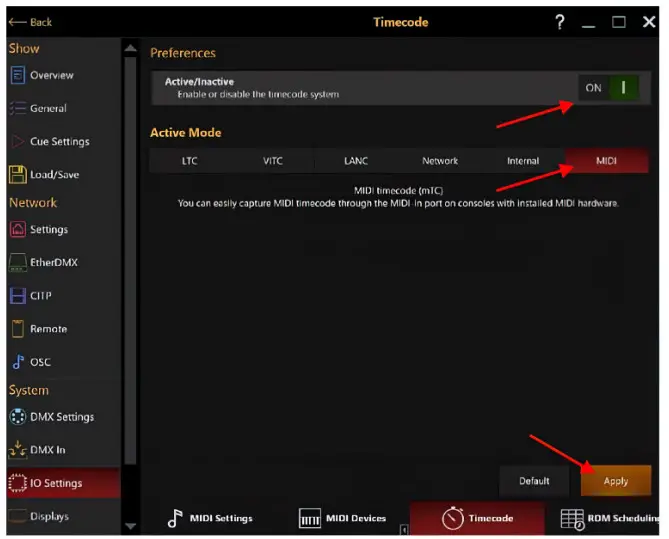
Task: Select Network active mode
Action: pos(440,161)
